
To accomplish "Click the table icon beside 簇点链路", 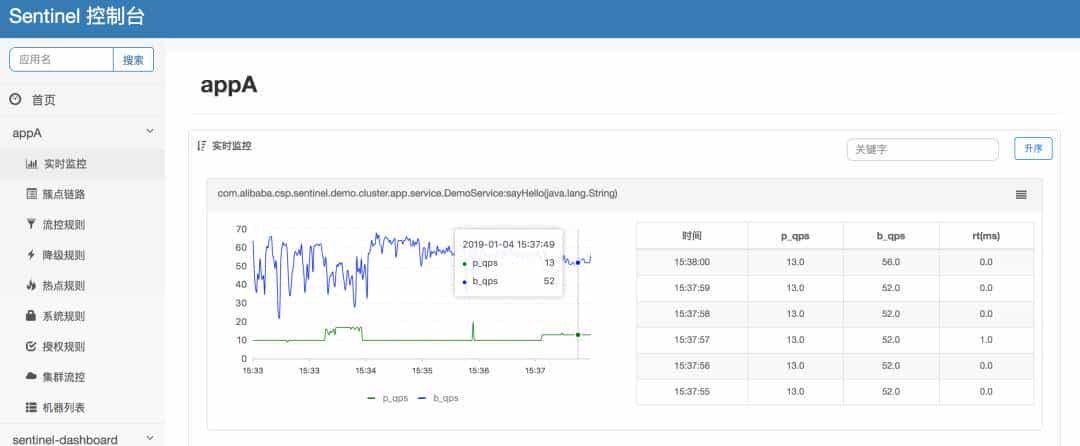I will [x=31, y=194].
